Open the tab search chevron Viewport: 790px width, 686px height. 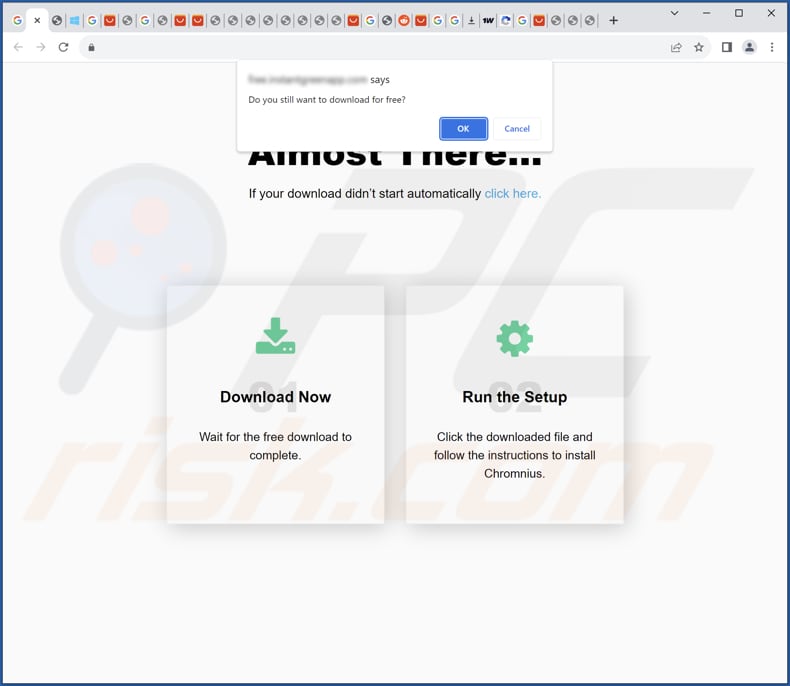[674, 13]
